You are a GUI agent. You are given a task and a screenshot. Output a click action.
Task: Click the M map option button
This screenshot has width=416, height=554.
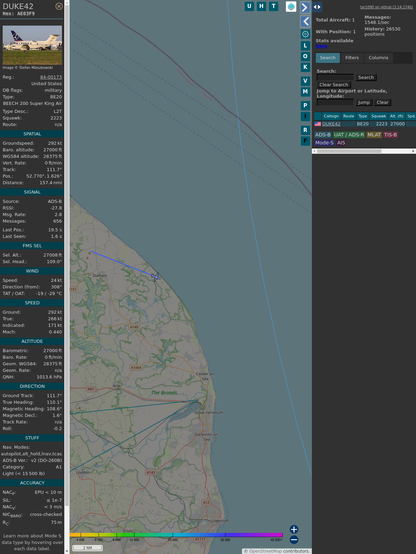coord(305,92)
